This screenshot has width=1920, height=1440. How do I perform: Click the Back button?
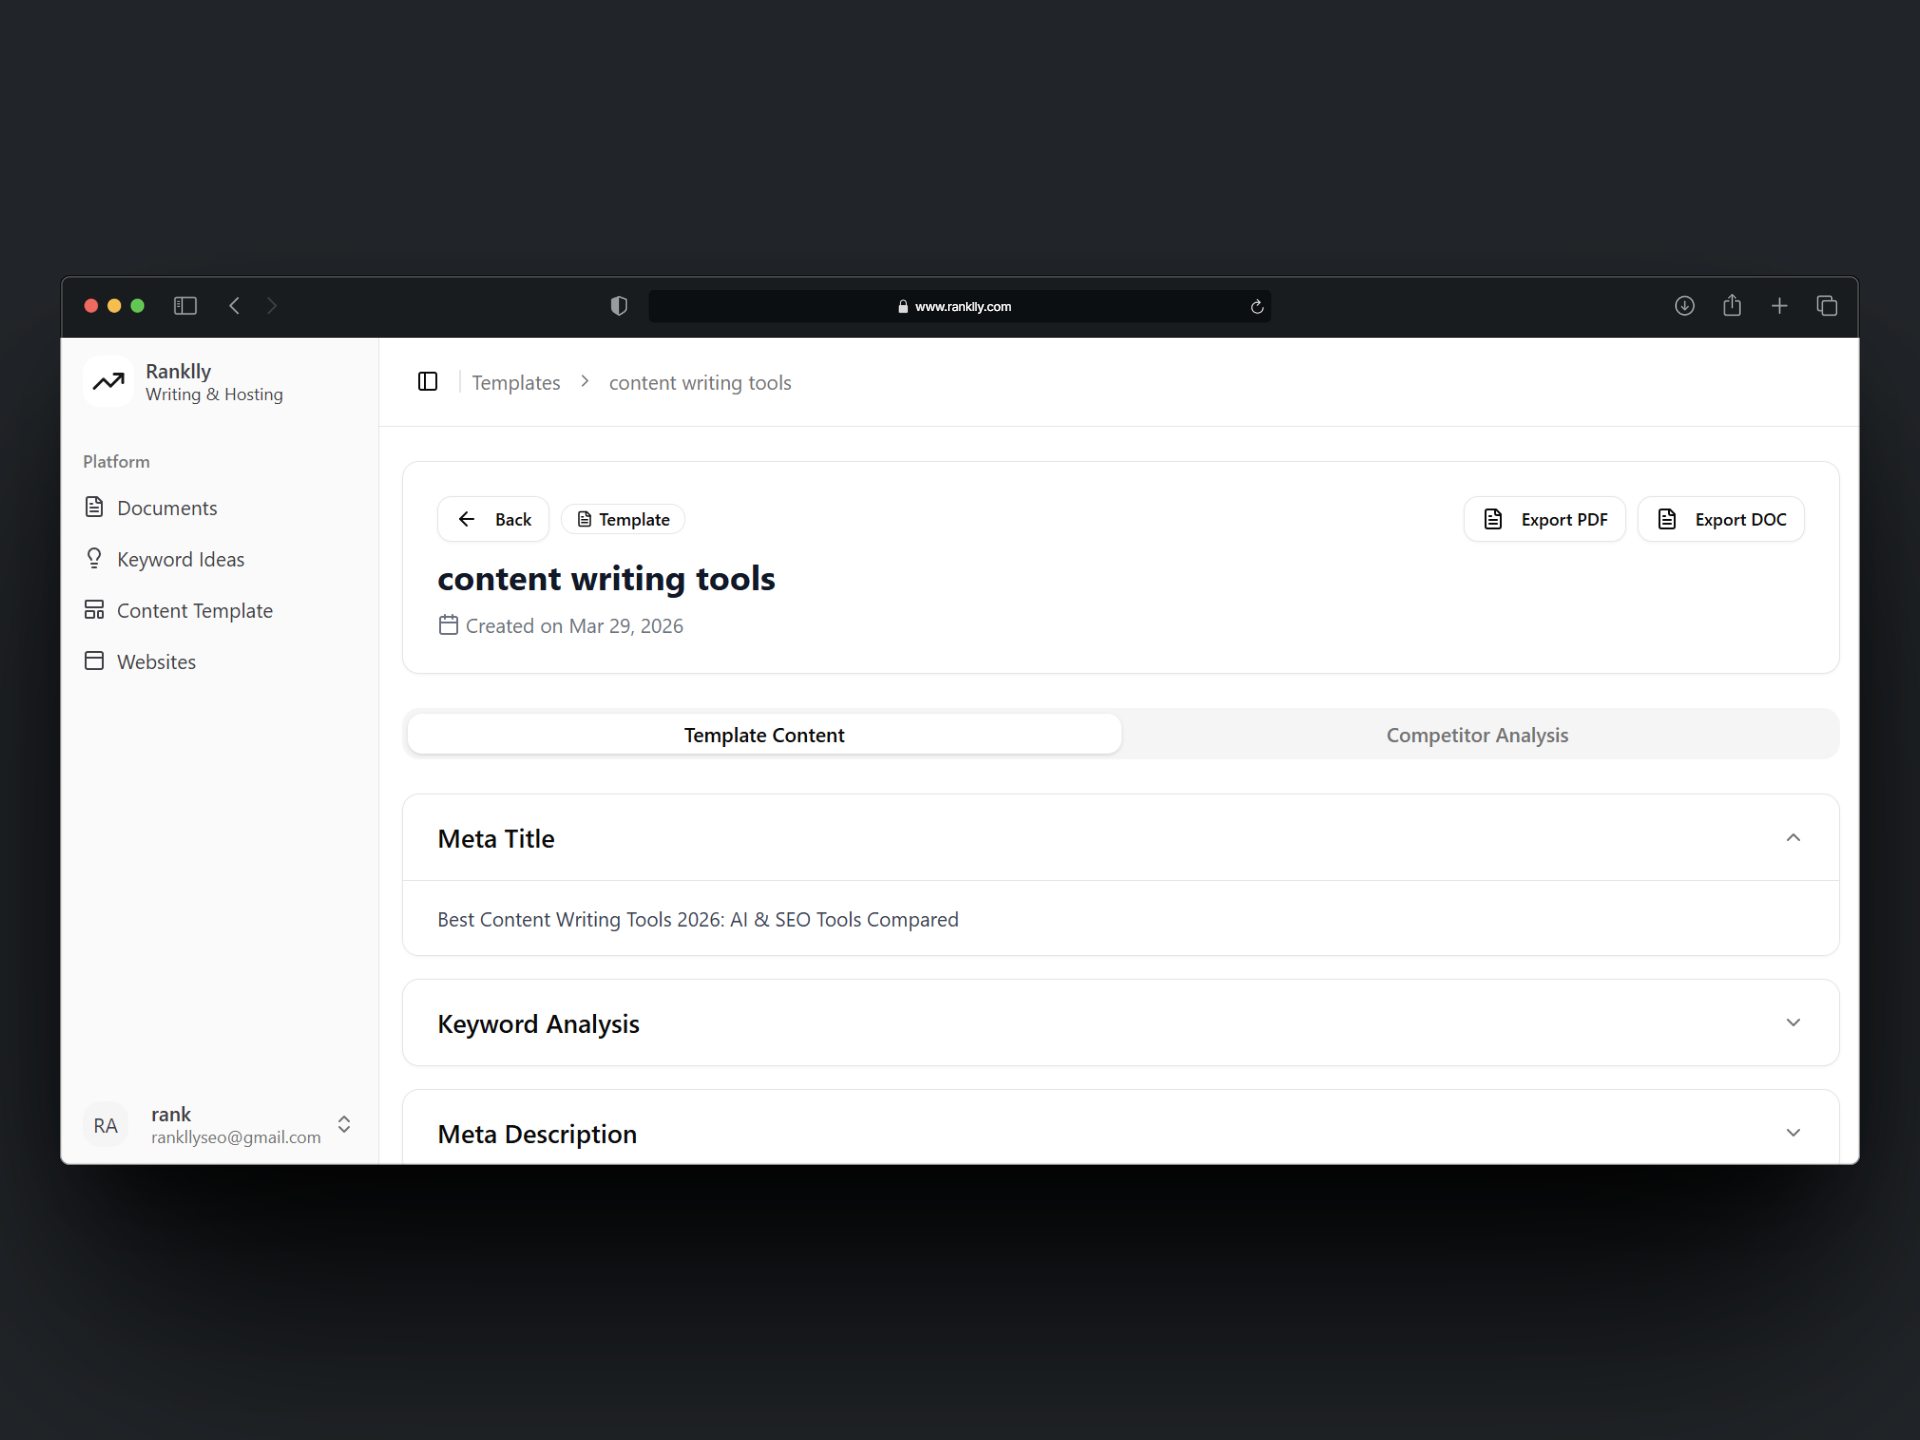tap(493, 519)
